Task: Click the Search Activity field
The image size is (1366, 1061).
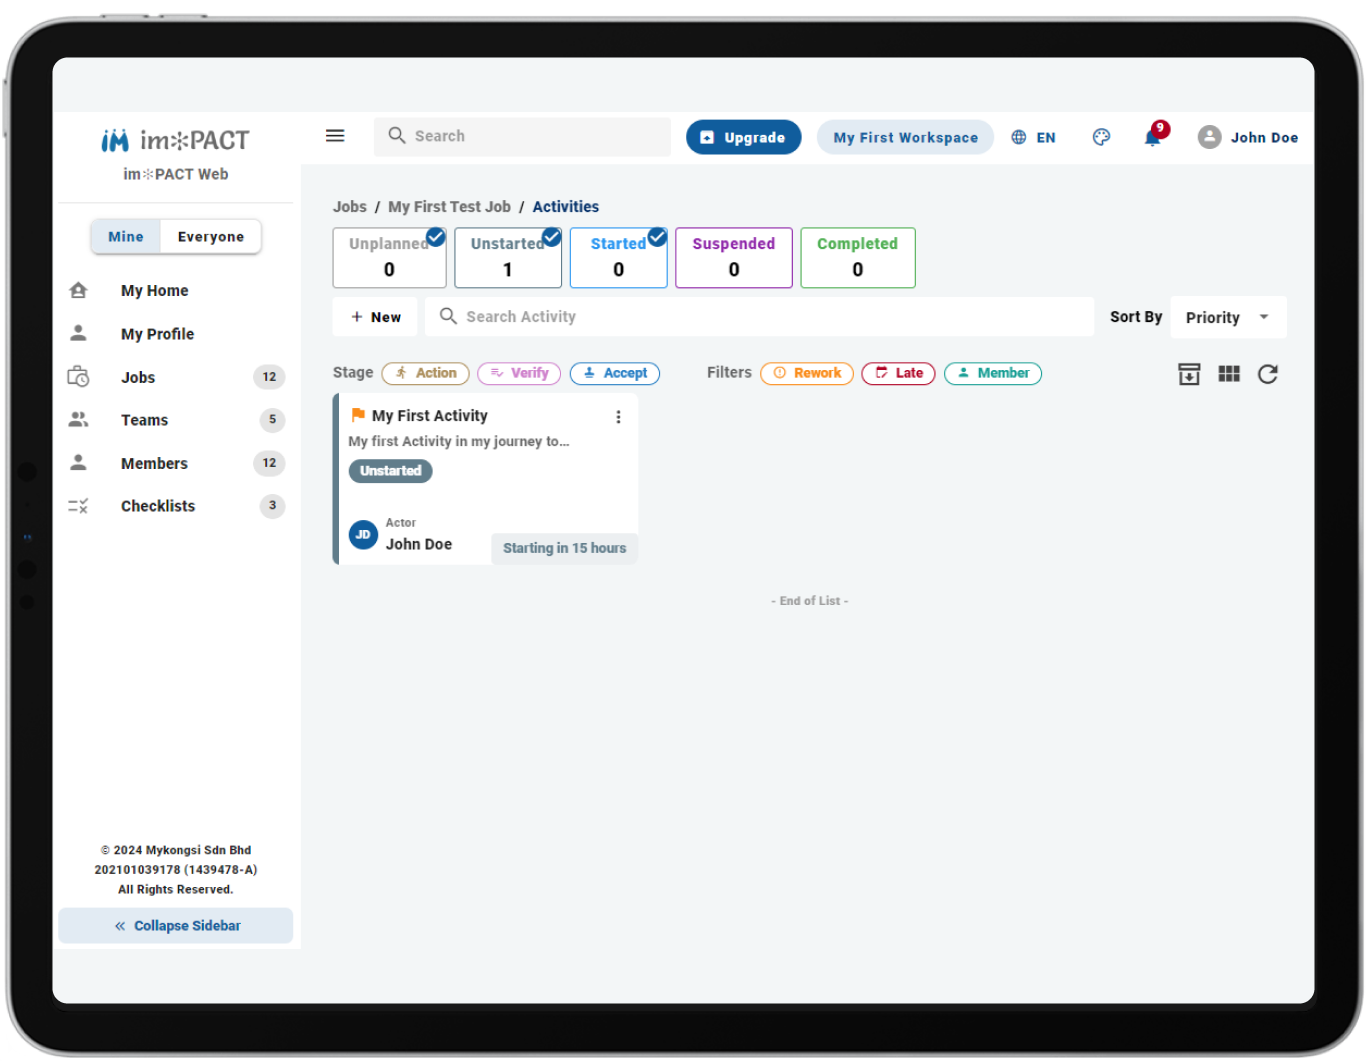Action: (x=760, y=317)
